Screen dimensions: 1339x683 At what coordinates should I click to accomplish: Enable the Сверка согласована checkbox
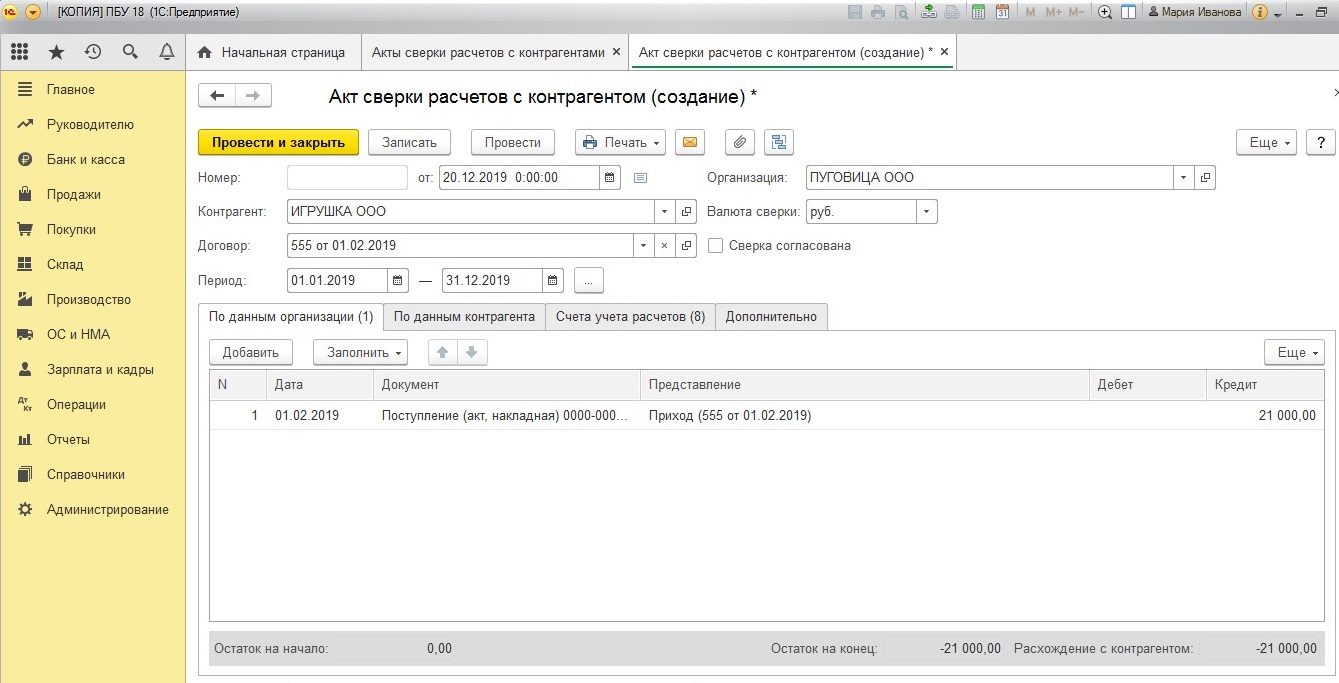[x=715, y=246]
